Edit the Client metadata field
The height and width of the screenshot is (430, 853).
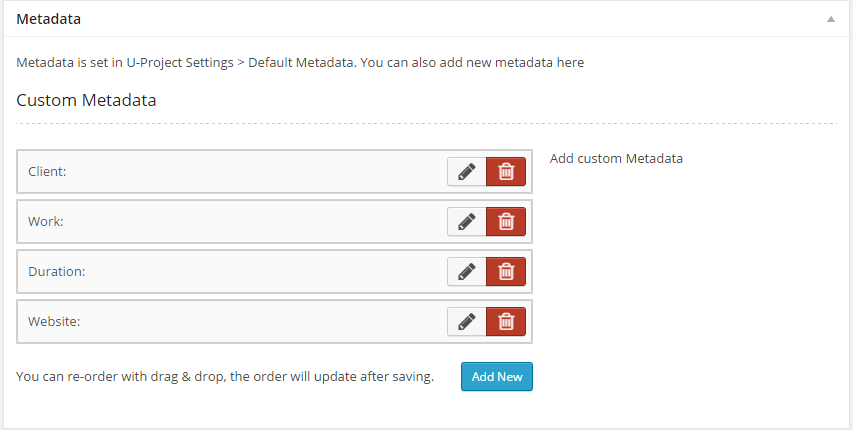point(466,171)
